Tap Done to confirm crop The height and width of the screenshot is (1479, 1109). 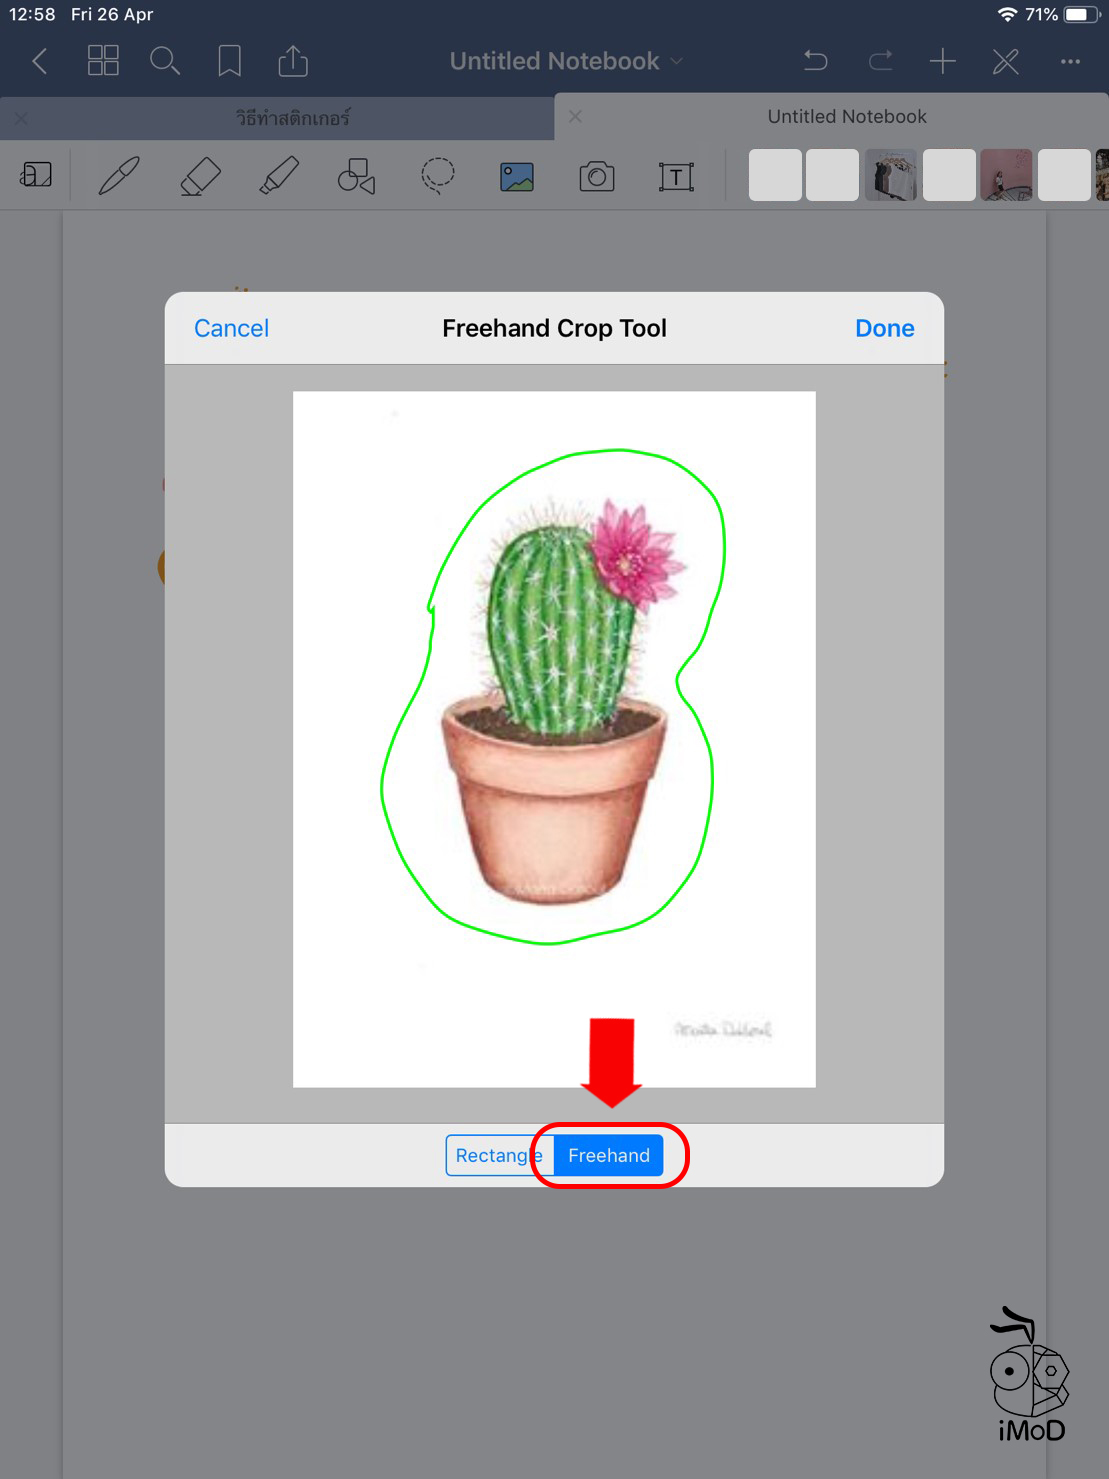point(884,328)
